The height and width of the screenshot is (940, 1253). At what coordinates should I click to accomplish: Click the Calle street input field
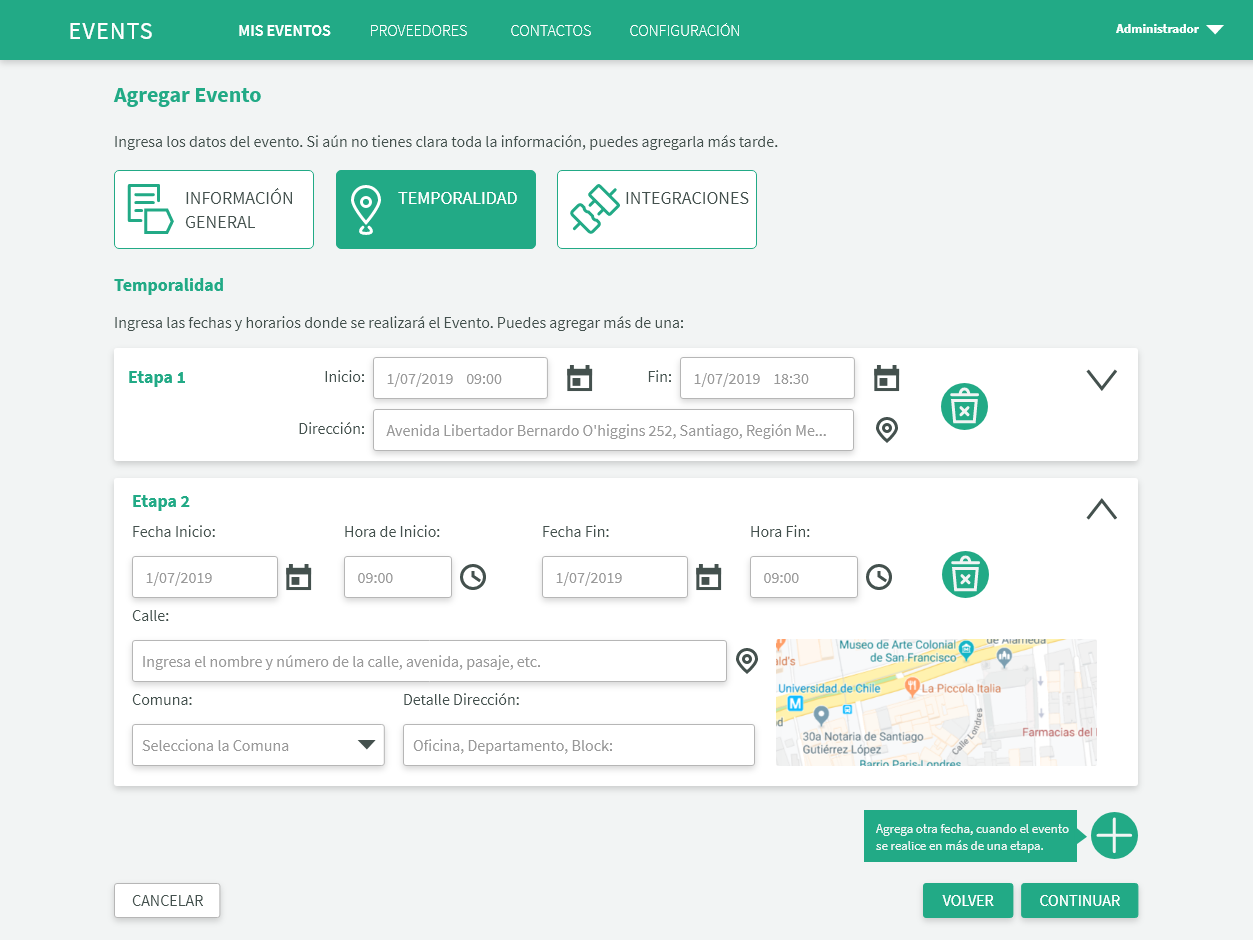tap(429, 661)
